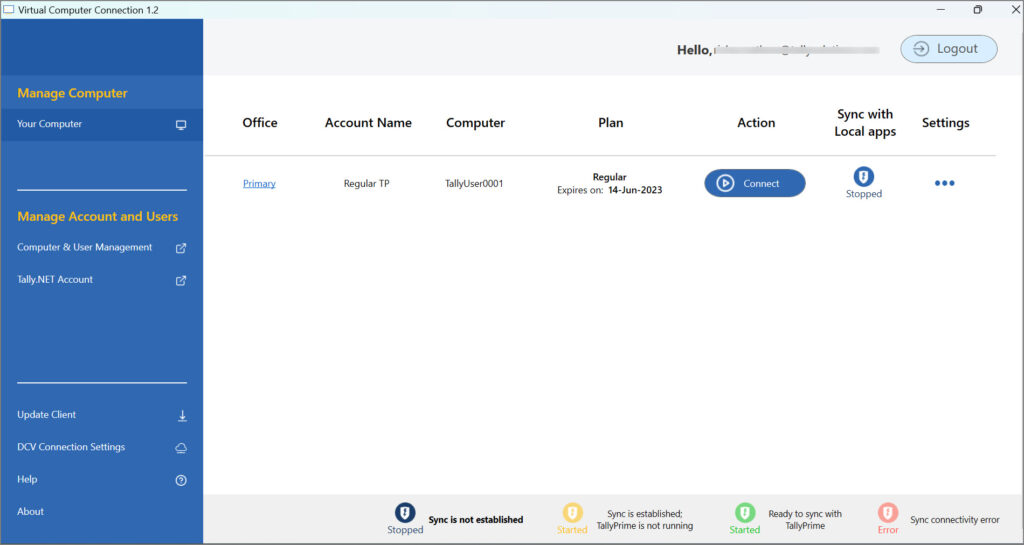This screenshot has width=1024, height=545.
Task: Click the Account Name column header
Action: tap(368, 123)
